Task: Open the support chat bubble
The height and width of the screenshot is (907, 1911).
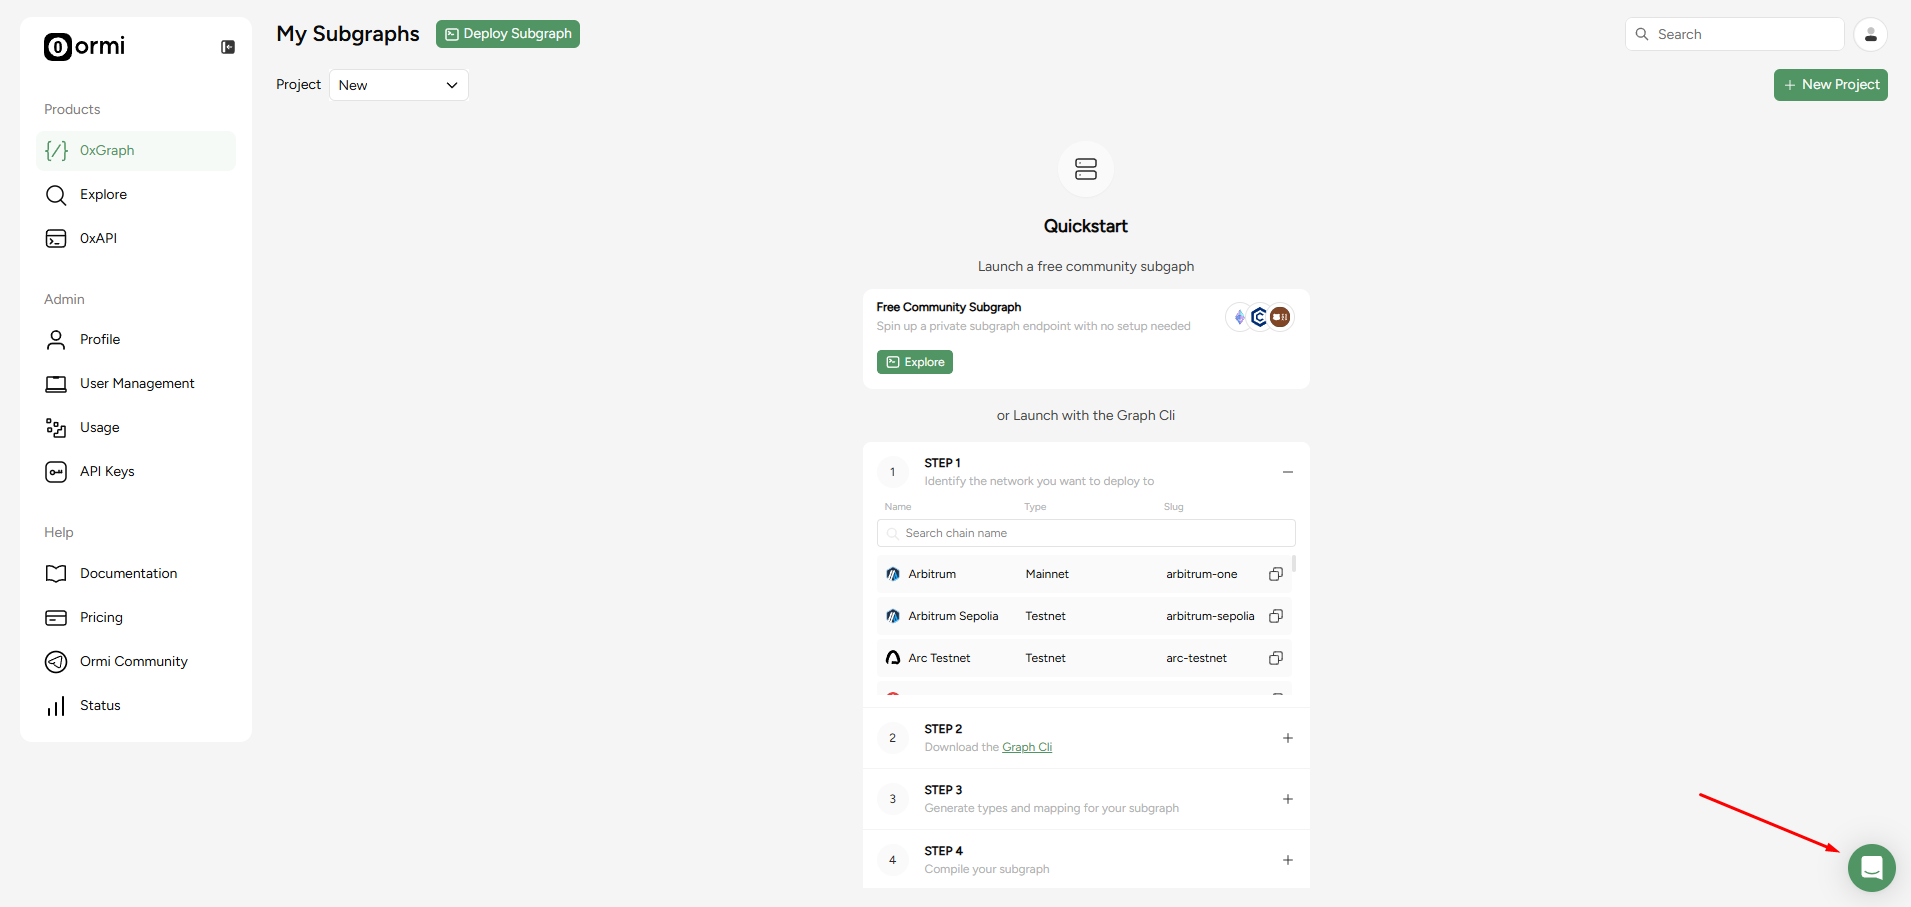Action: [x=1871, y=868]
